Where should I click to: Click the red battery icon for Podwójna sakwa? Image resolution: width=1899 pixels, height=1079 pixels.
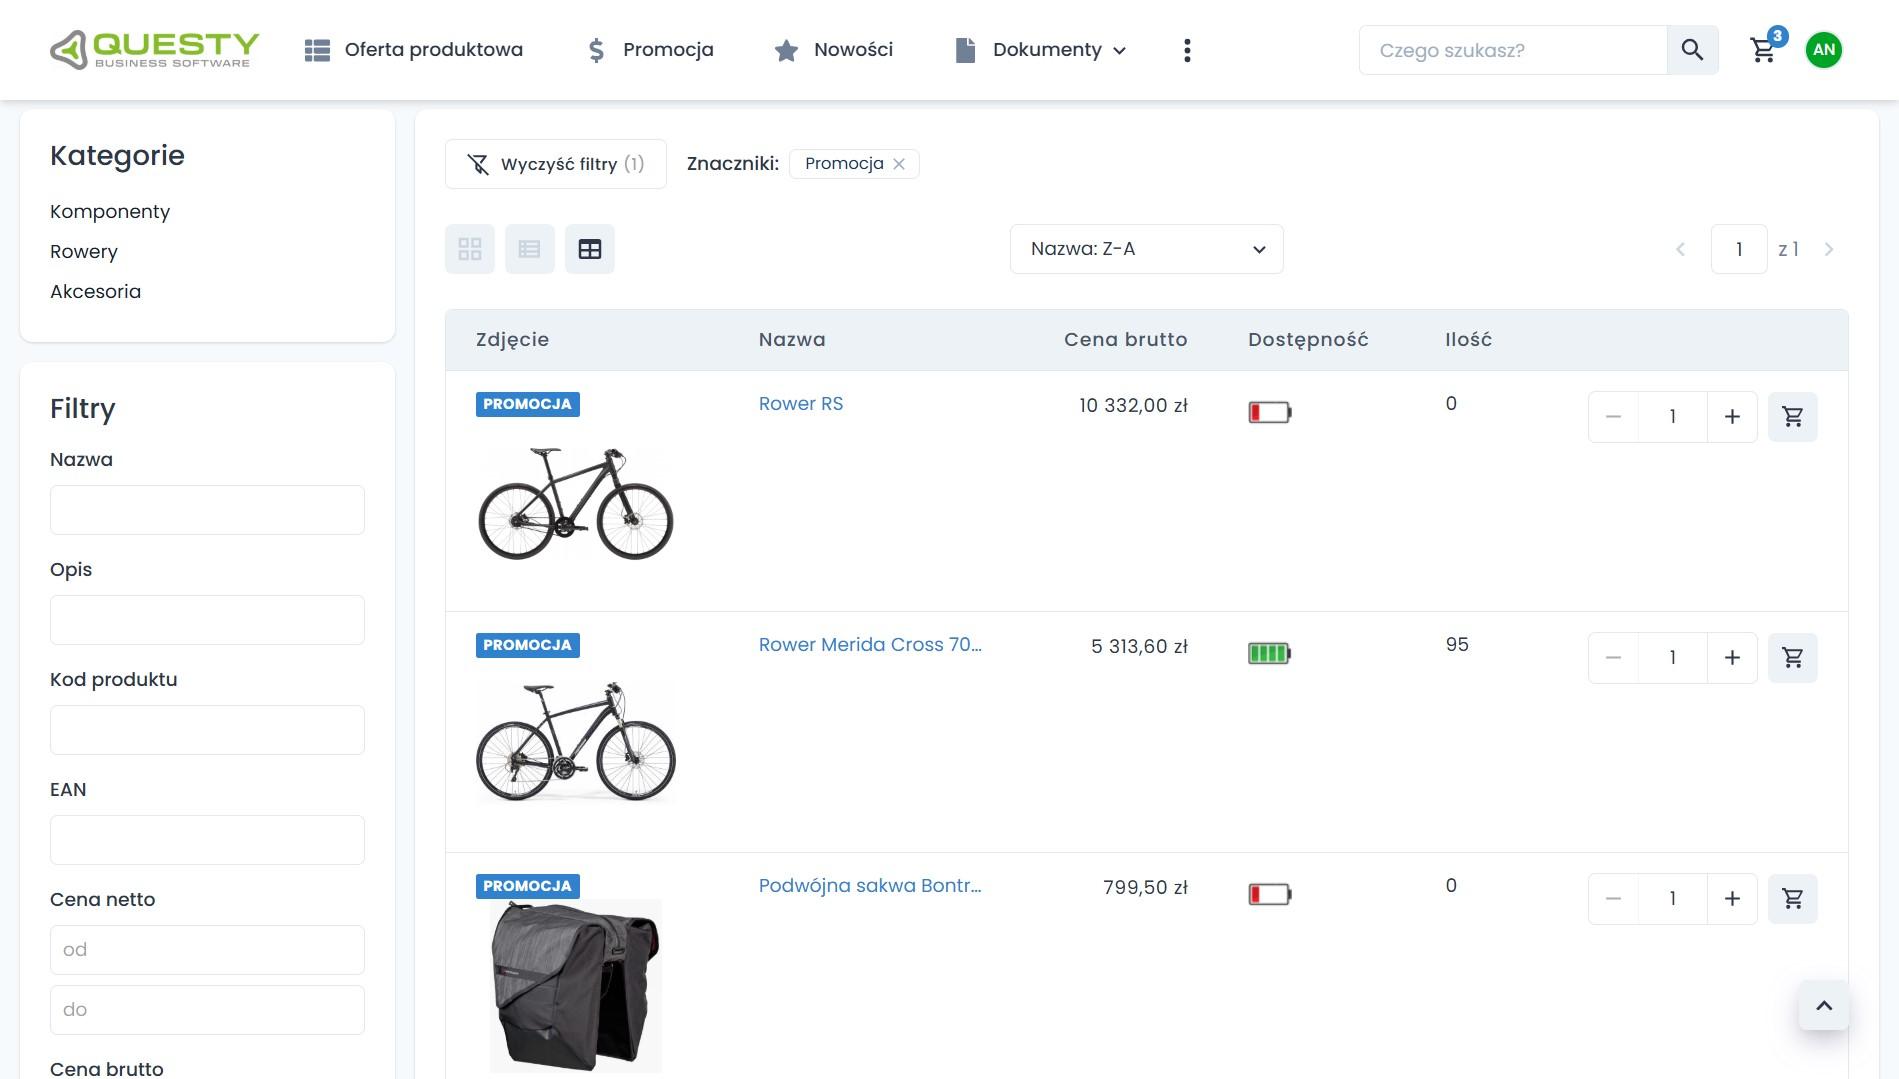click(1270, 894)
